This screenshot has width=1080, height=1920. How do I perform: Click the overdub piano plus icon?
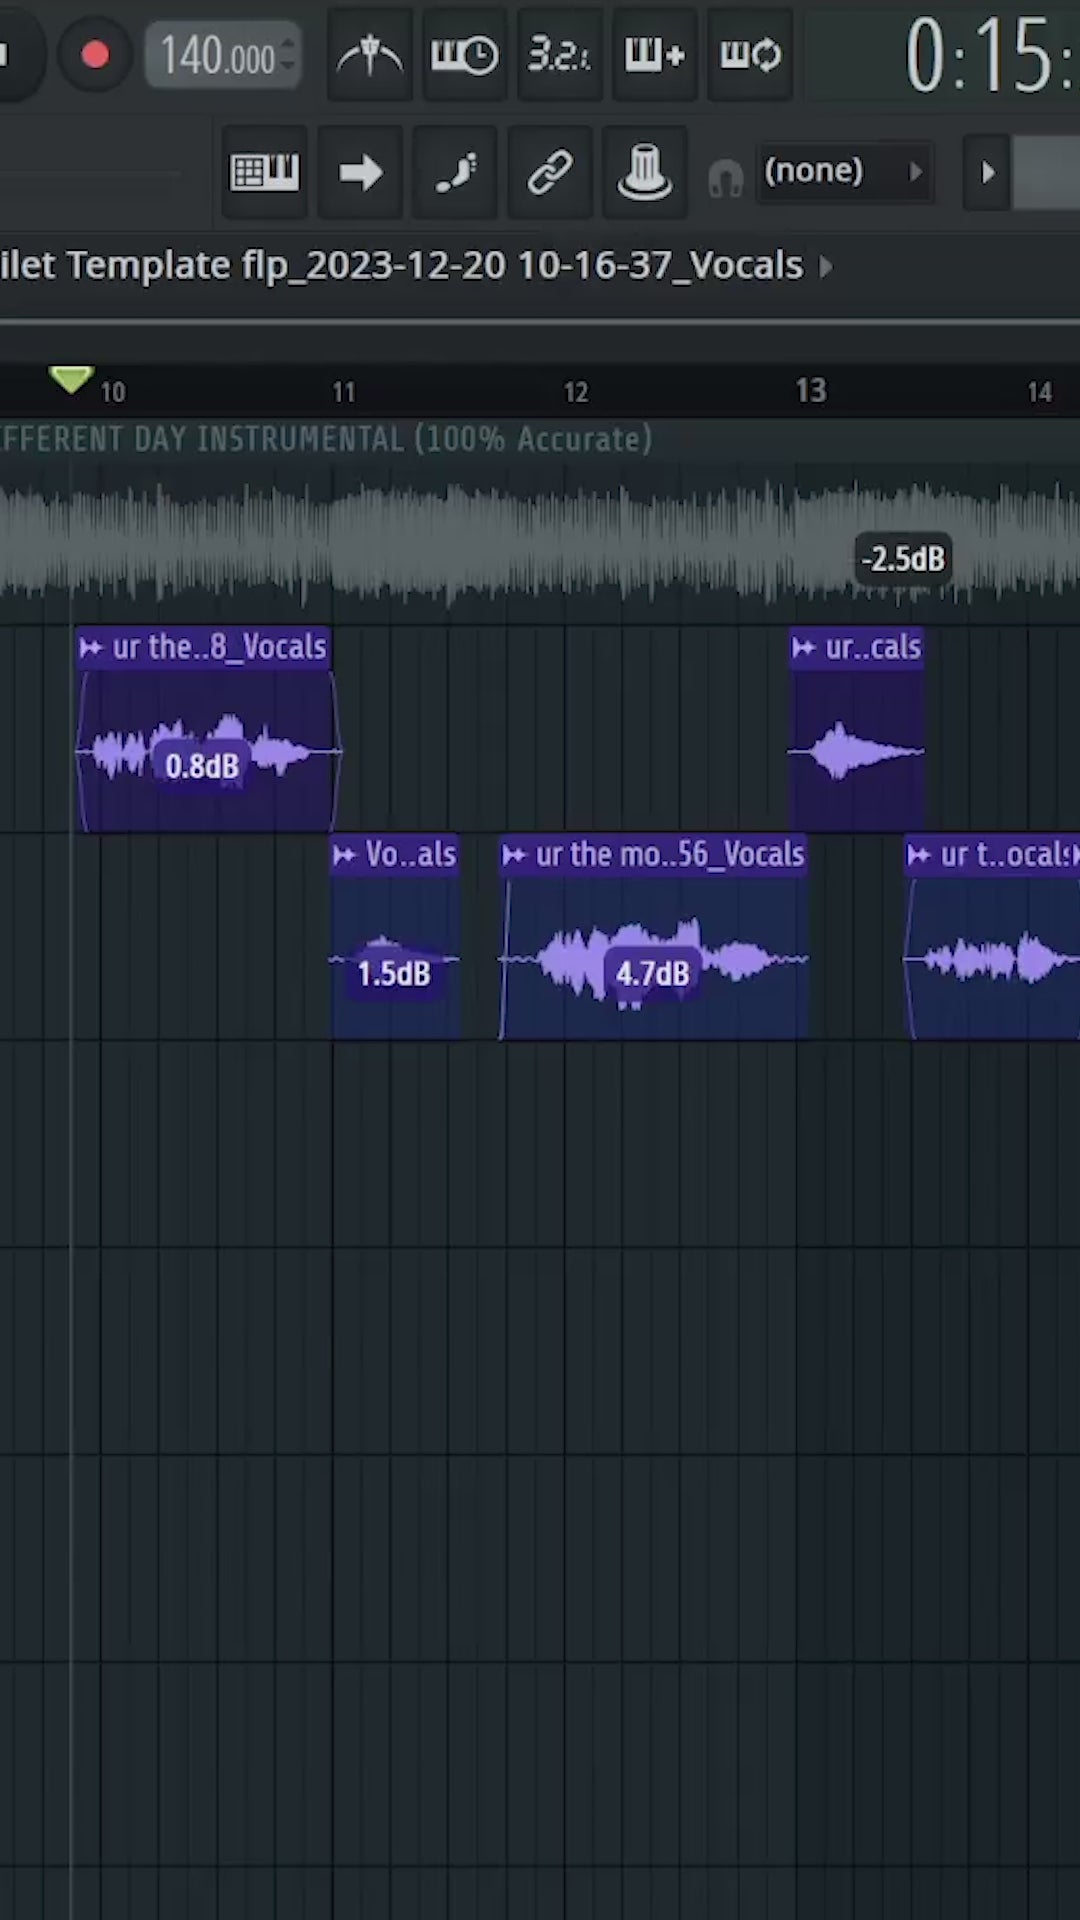(654, 56)
